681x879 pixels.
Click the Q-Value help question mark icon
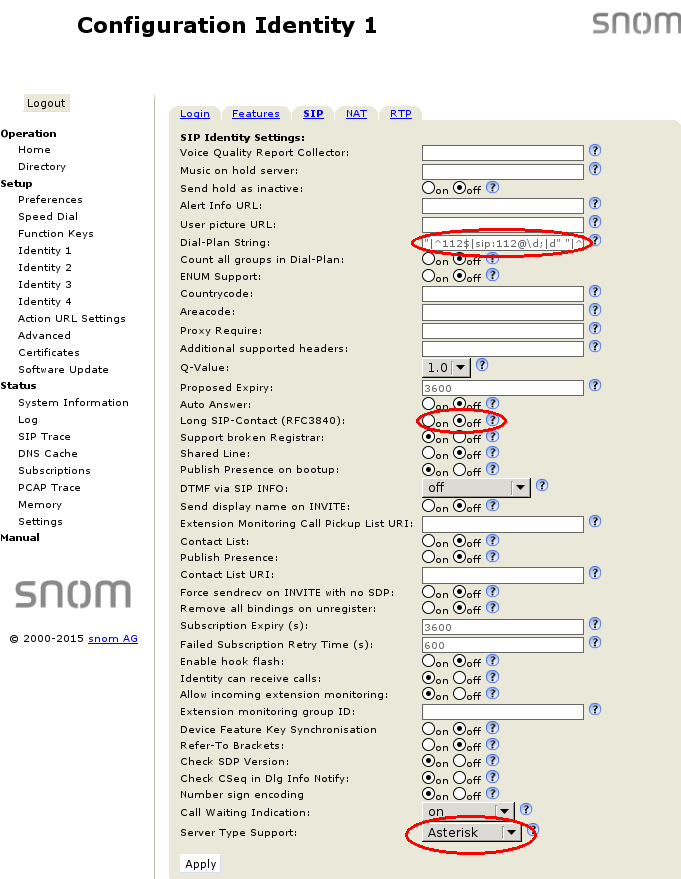pos(482,365)
